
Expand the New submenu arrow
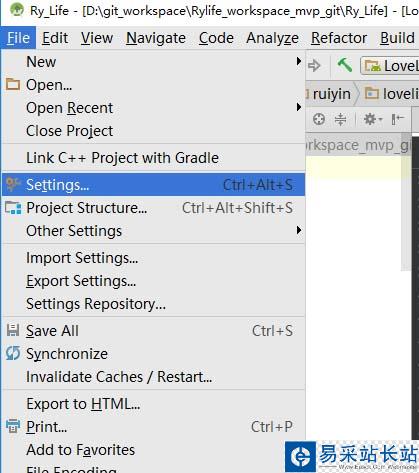[x=299, y=61]
